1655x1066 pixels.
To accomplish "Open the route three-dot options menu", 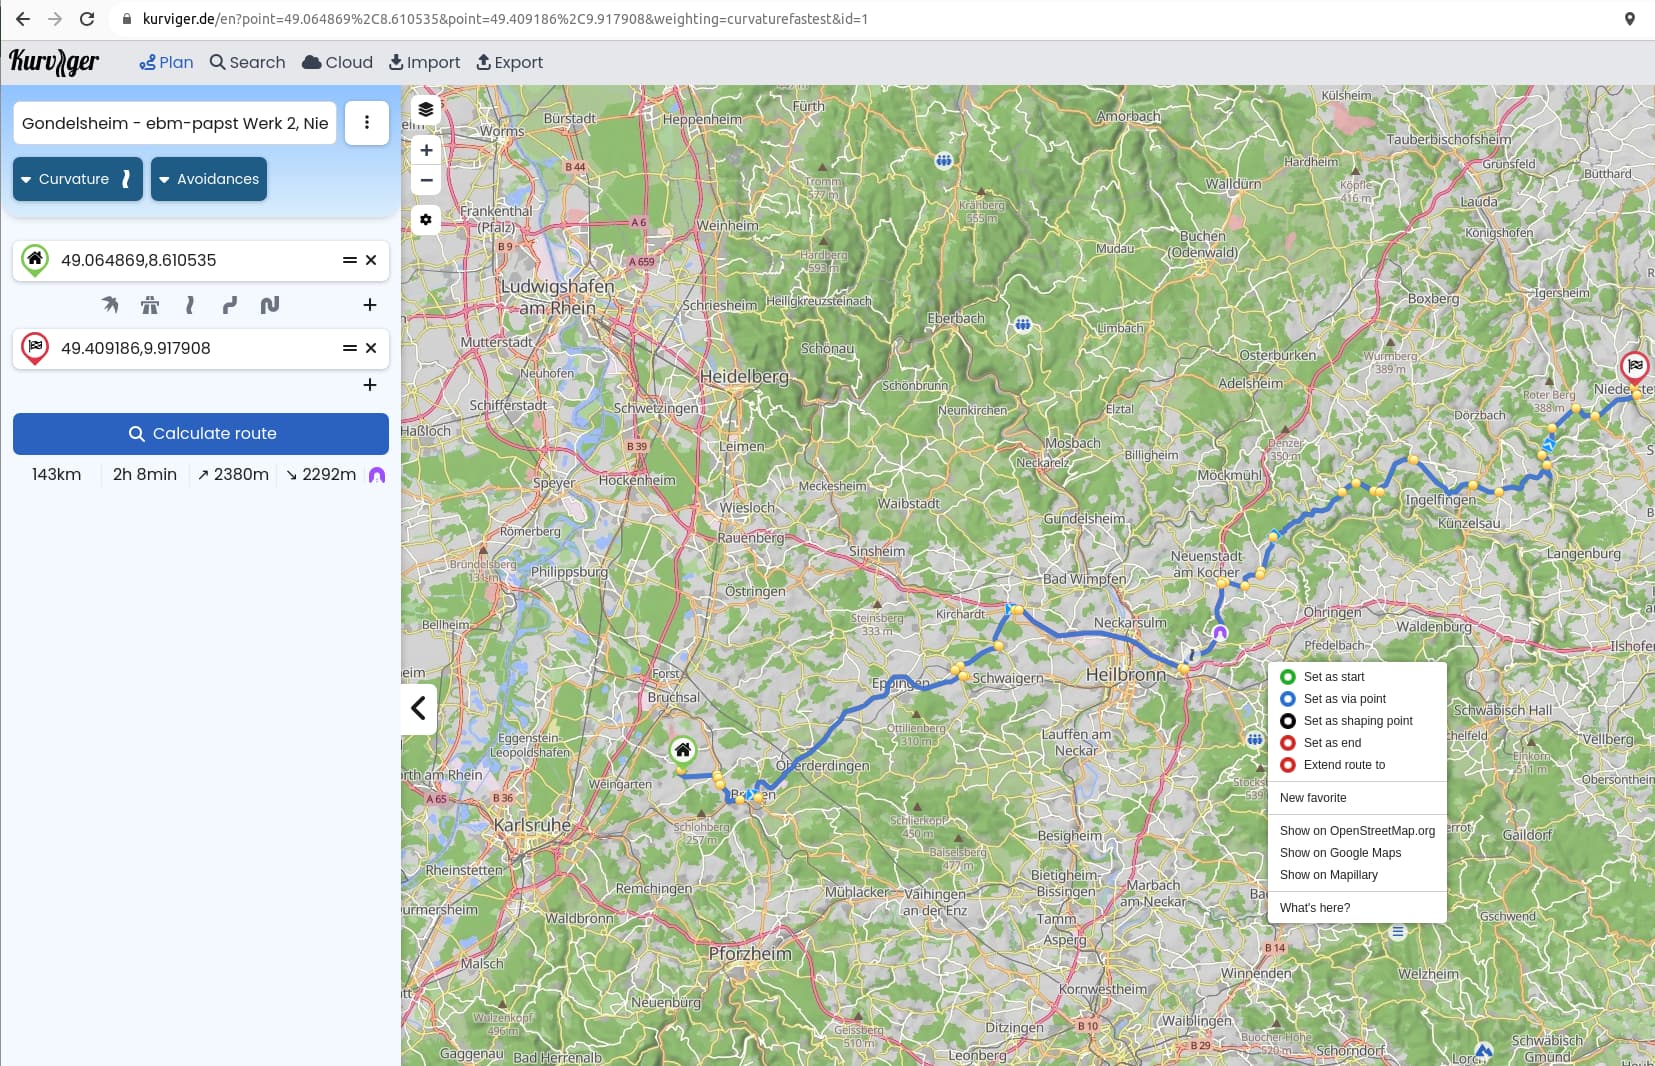I will pyautogui.click(x=367, y=122).
